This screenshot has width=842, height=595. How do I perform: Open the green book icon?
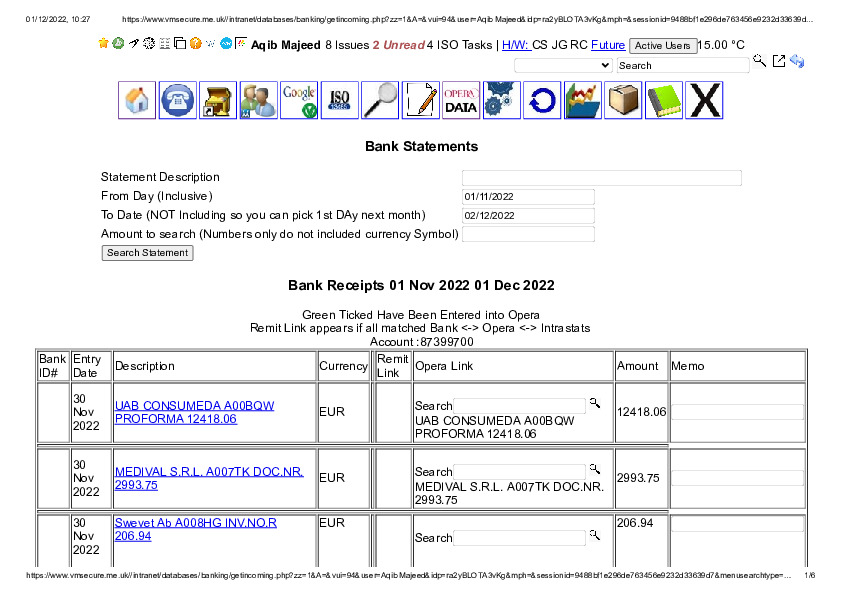point(663,101)
